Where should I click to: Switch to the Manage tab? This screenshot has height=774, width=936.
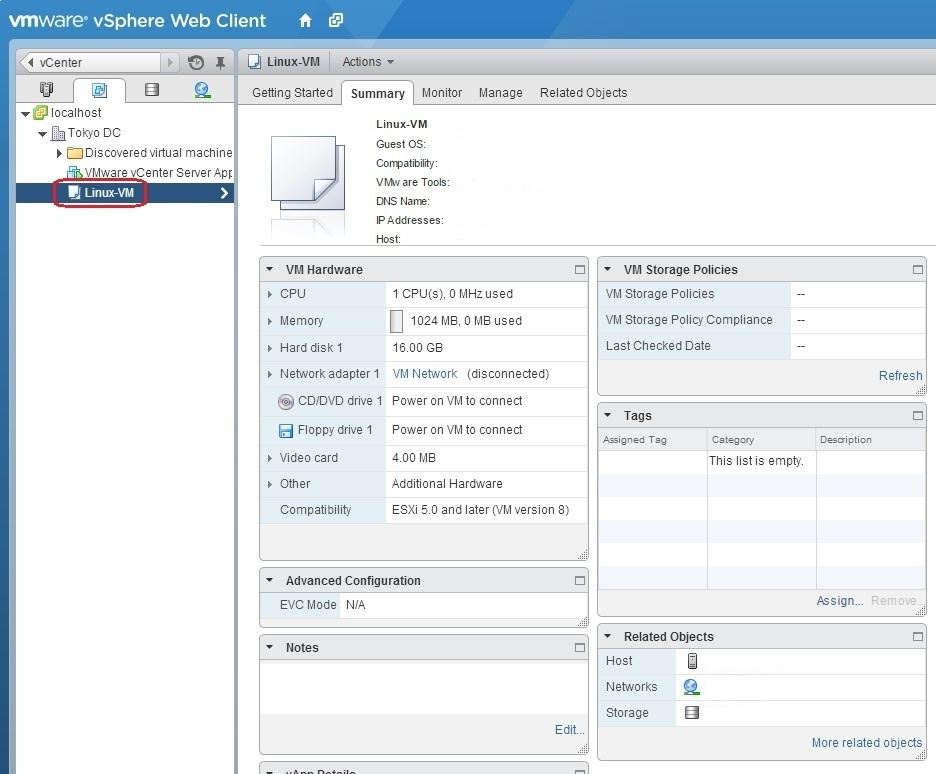click(500, 93)
